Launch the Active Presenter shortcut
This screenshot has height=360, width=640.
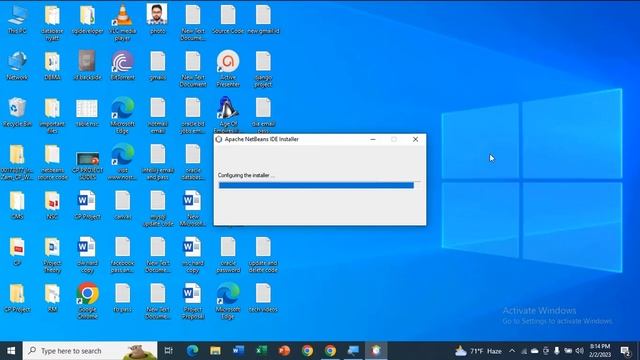coord(228,69)
